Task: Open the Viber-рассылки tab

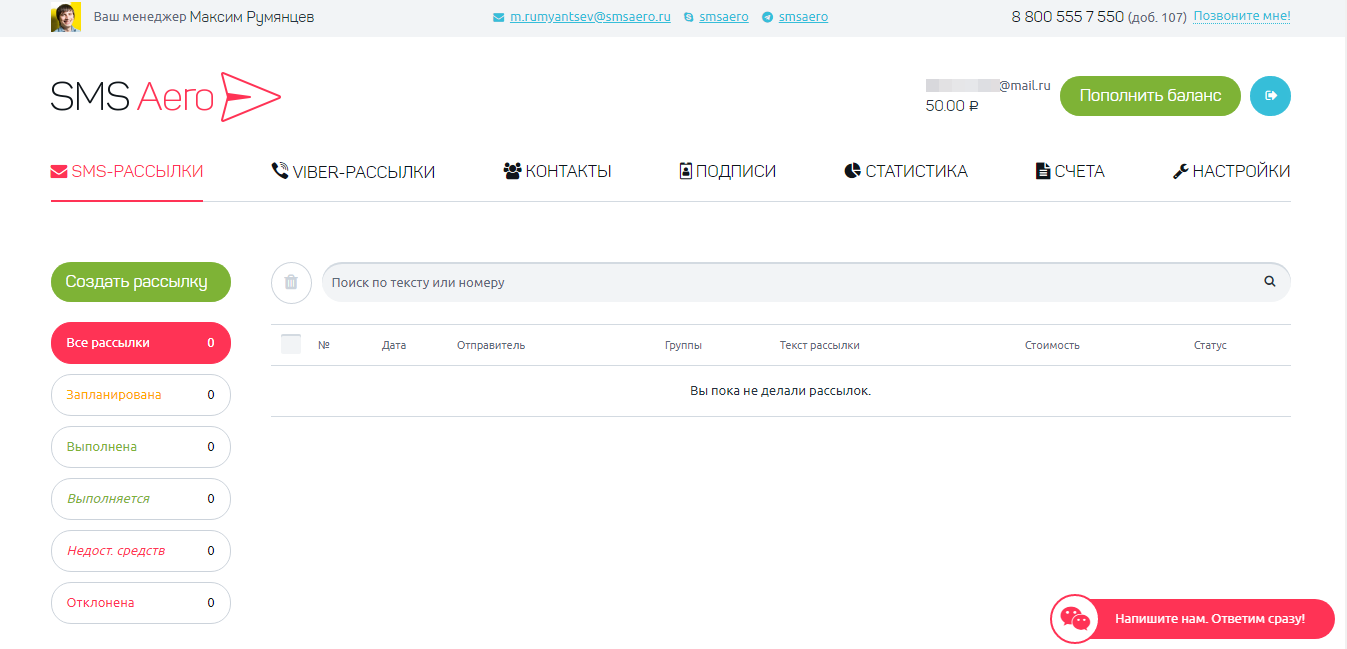Action: [353, 172]
